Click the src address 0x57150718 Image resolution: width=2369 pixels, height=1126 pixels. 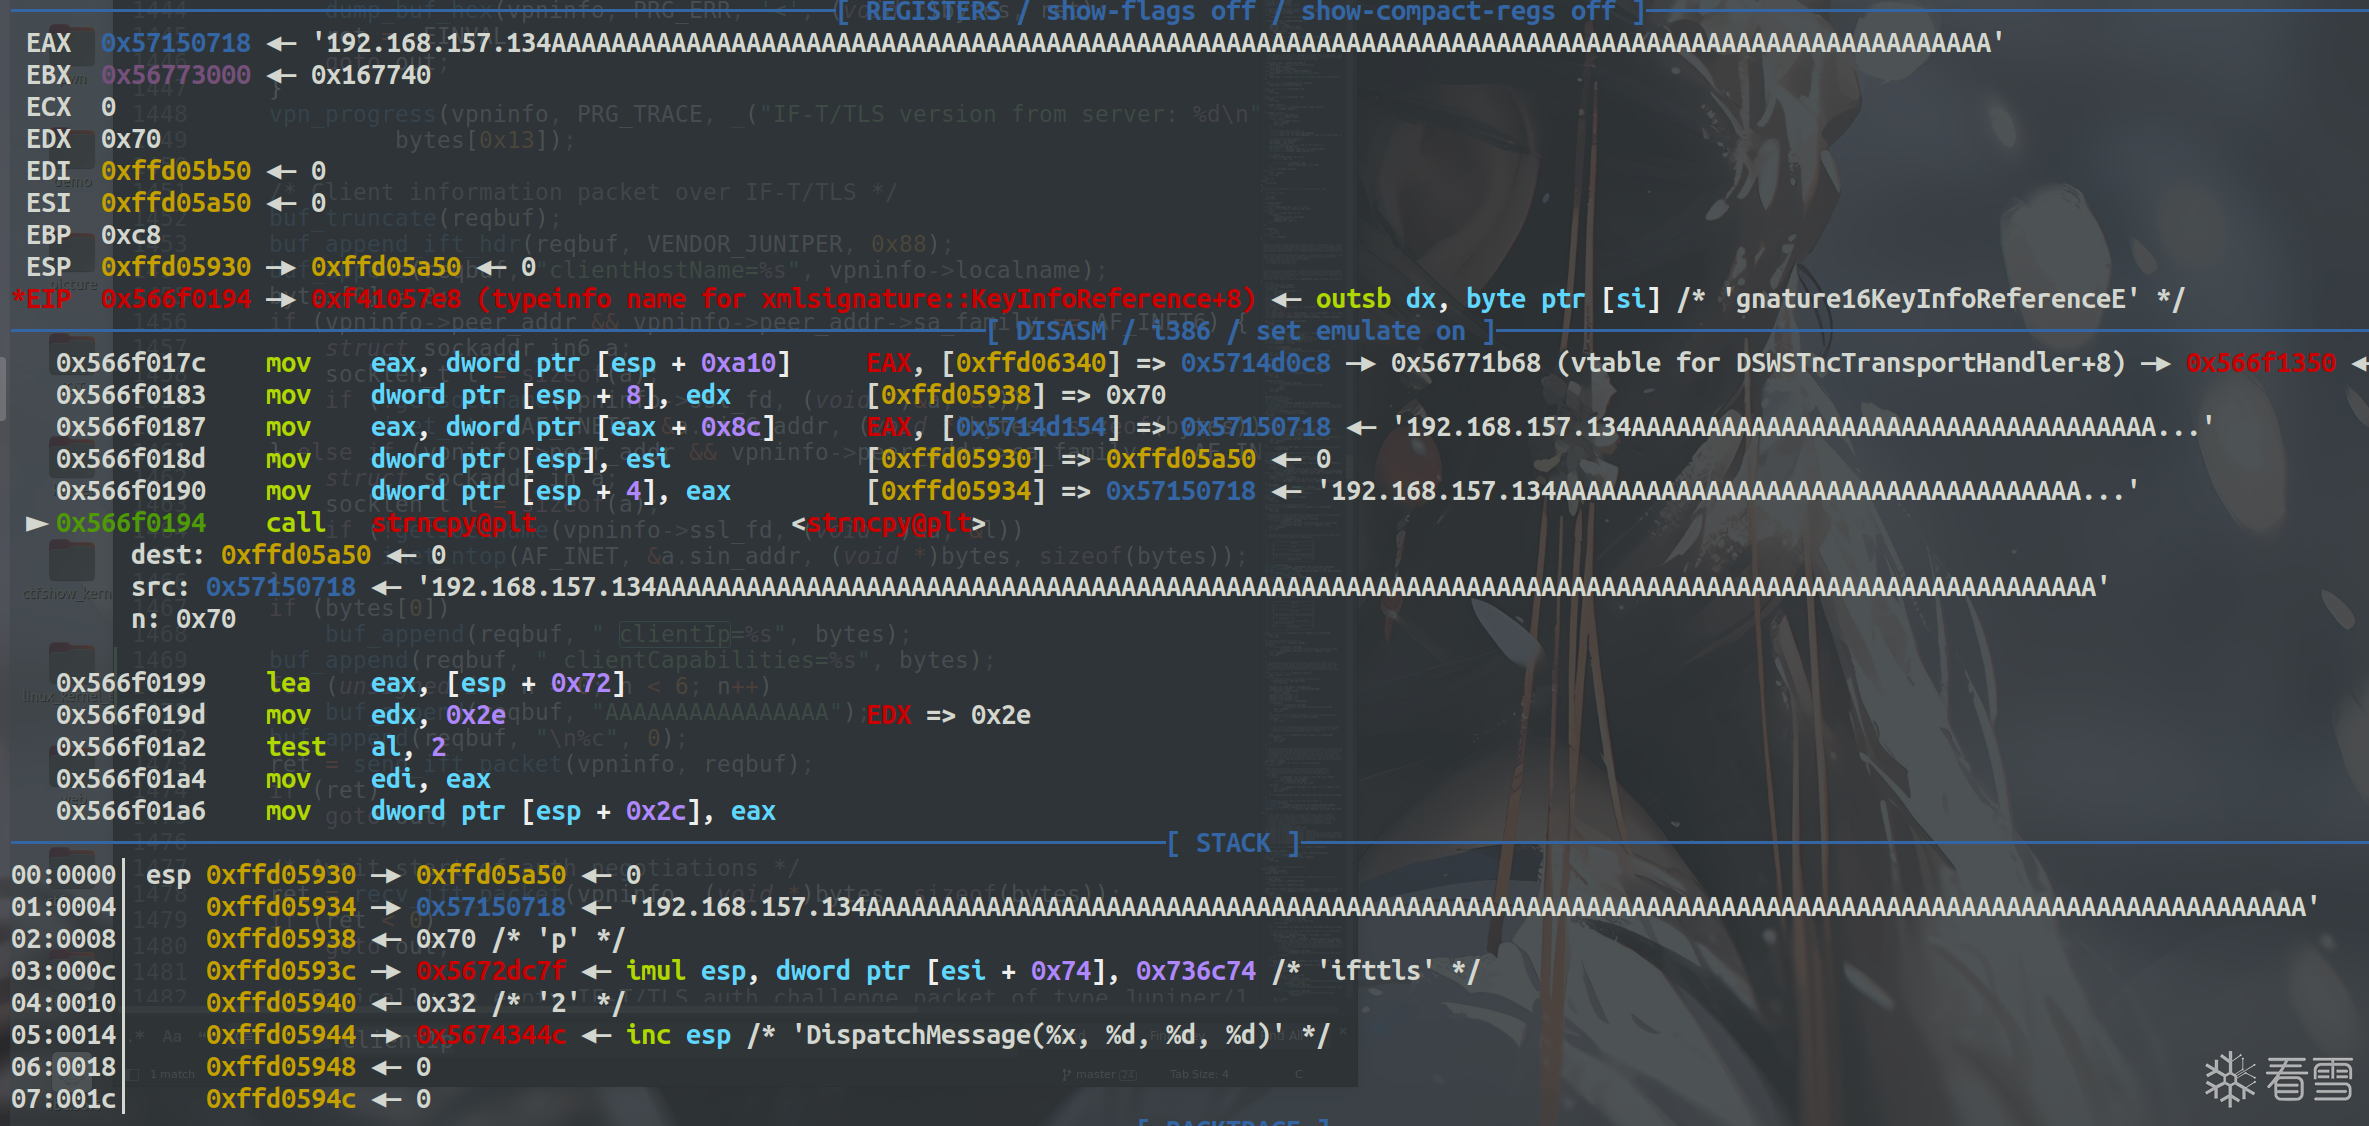[280, 587]
